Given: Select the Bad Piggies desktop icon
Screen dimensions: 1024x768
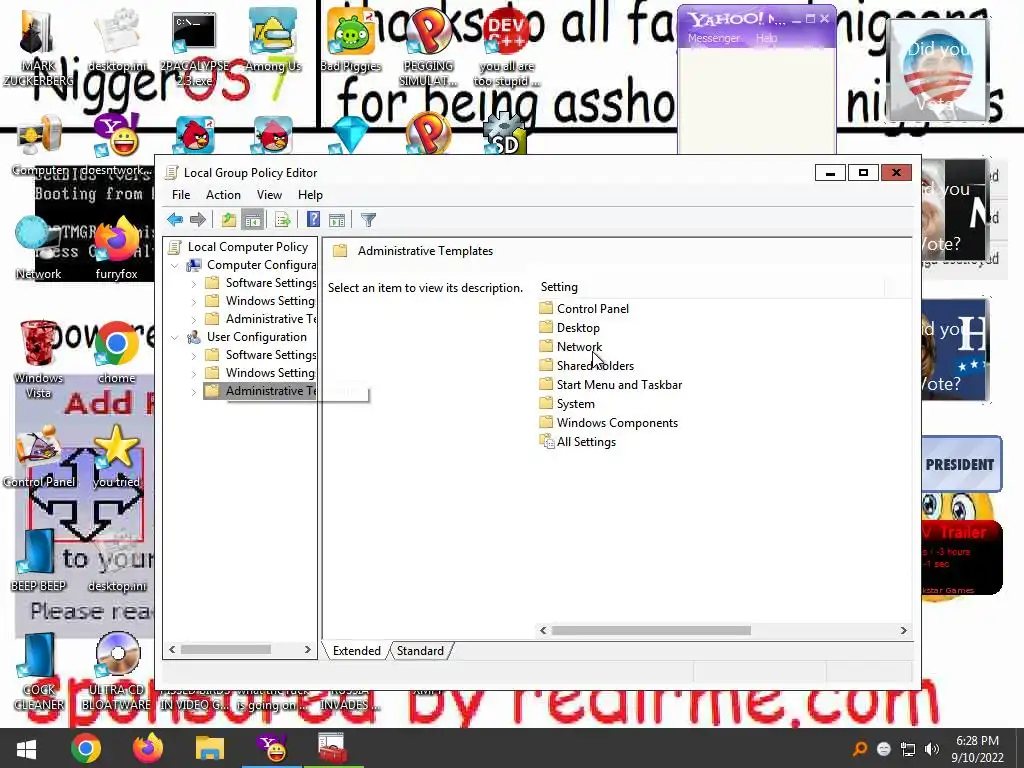Looking at the screenshot, I should click(351, 40).
